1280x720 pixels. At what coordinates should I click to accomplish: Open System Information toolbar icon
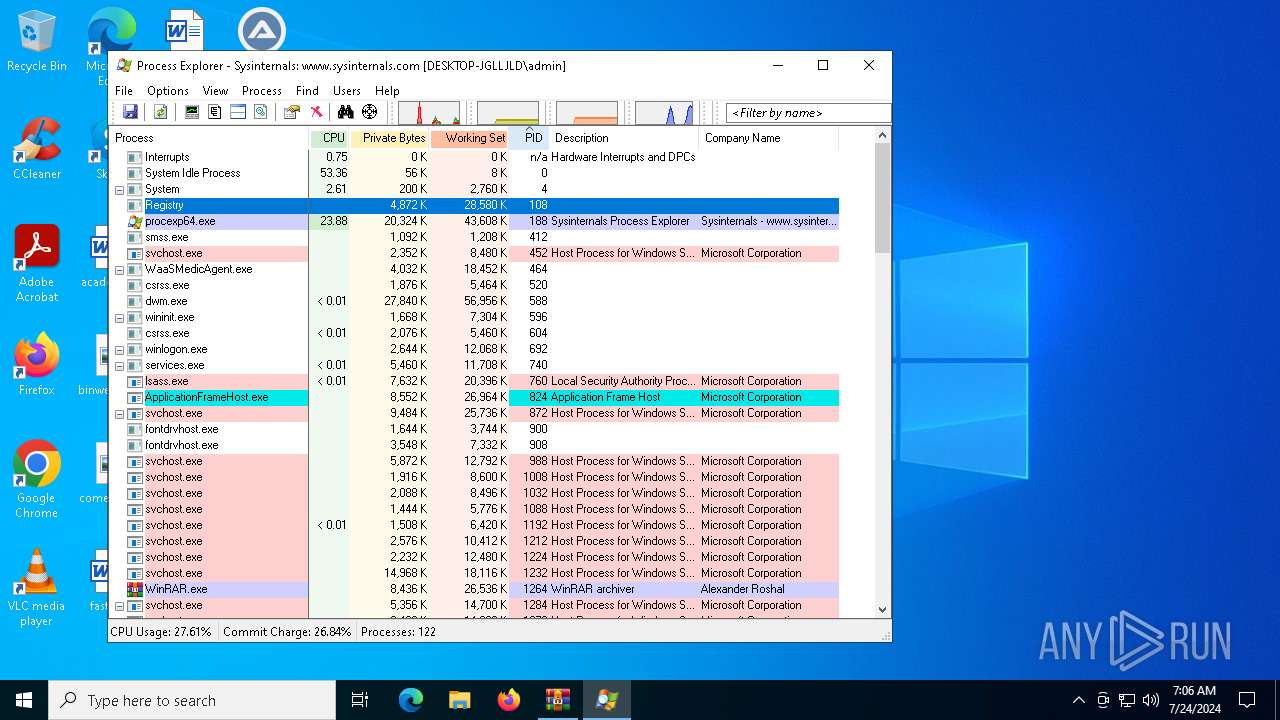191,112
